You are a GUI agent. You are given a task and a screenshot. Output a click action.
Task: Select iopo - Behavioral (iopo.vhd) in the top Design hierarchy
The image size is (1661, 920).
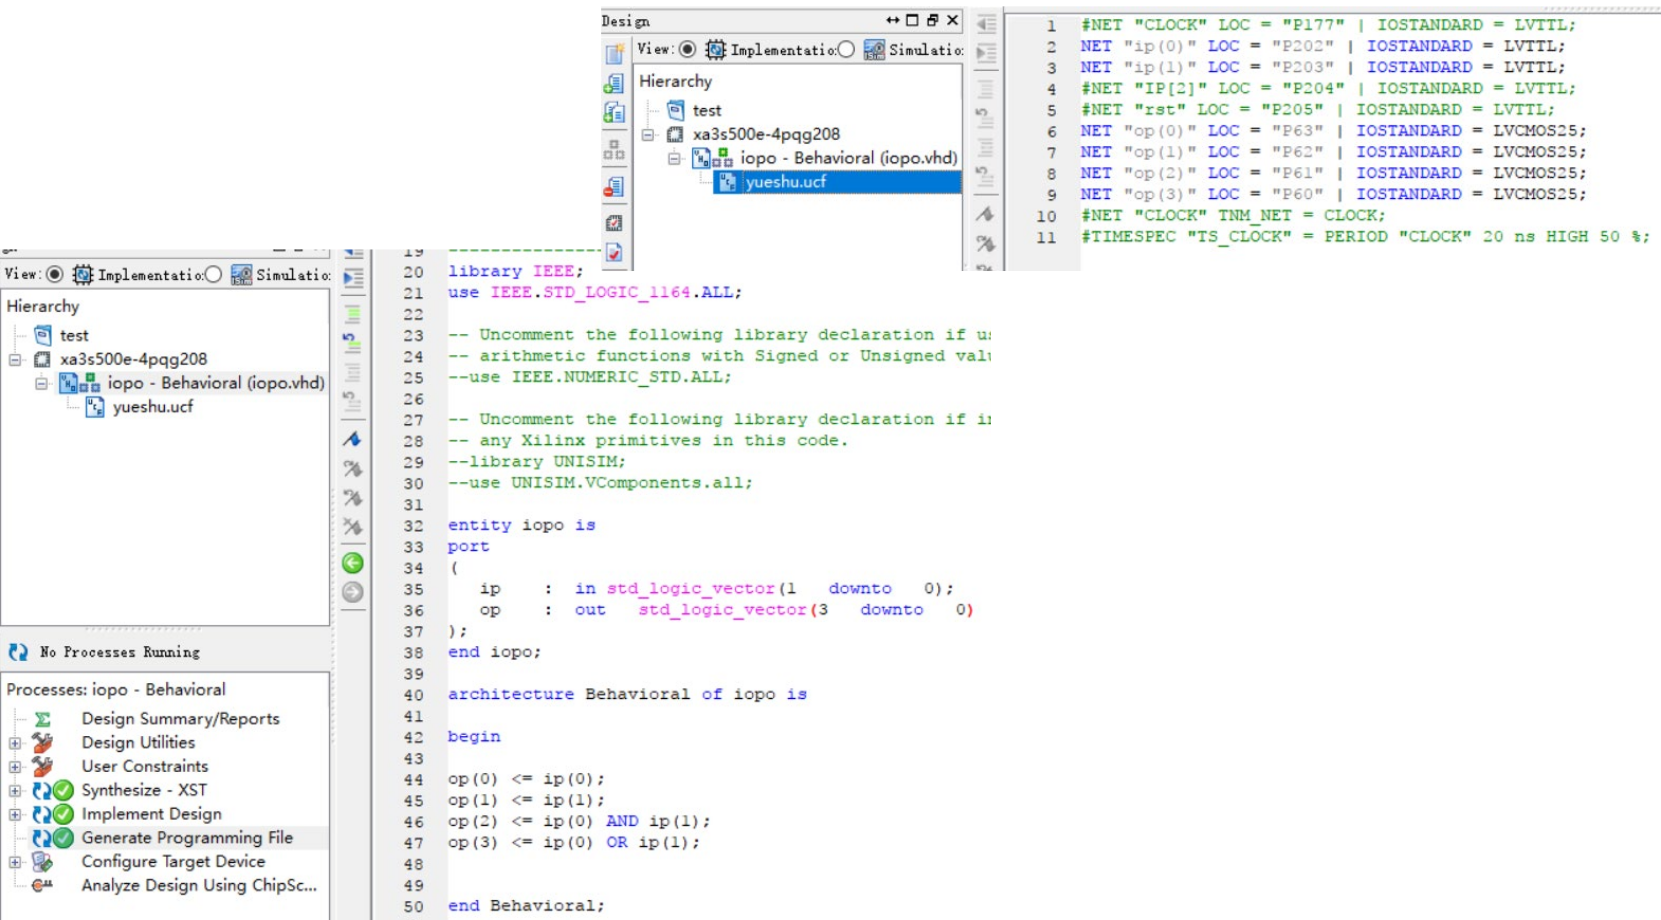[848, 158]
